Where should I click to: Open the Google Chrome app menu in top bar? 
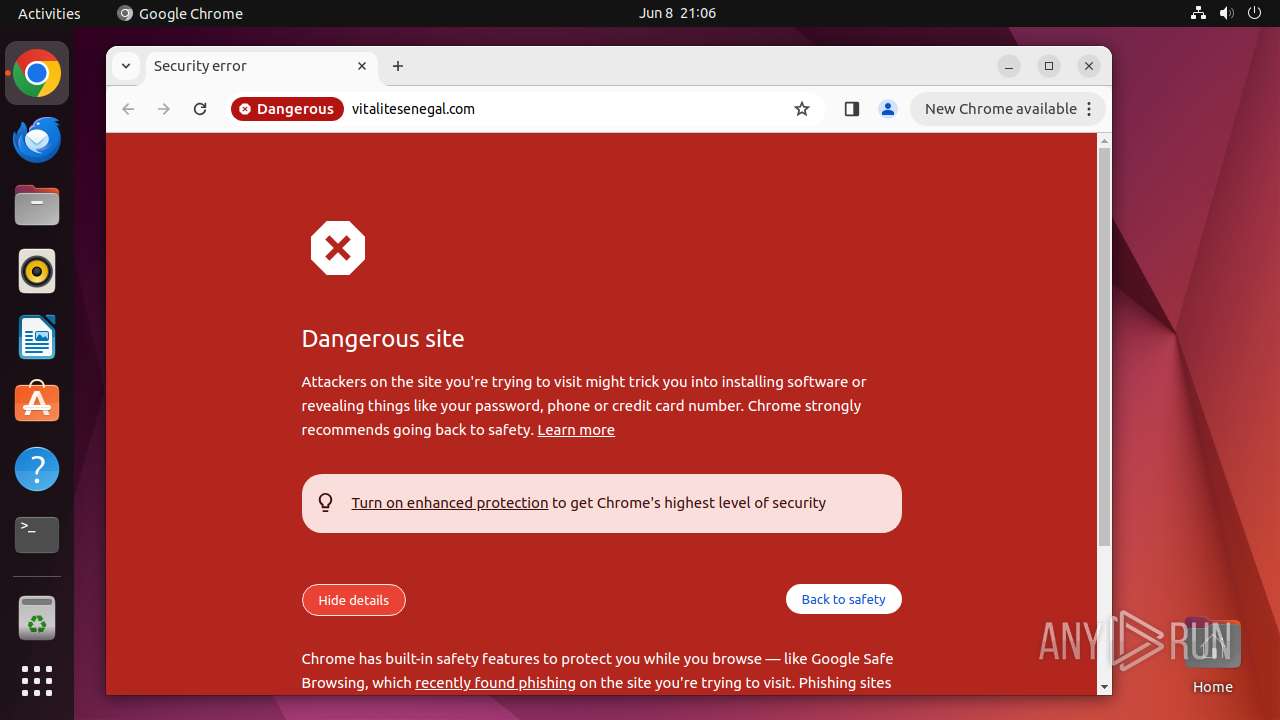(x=180, y=13)
